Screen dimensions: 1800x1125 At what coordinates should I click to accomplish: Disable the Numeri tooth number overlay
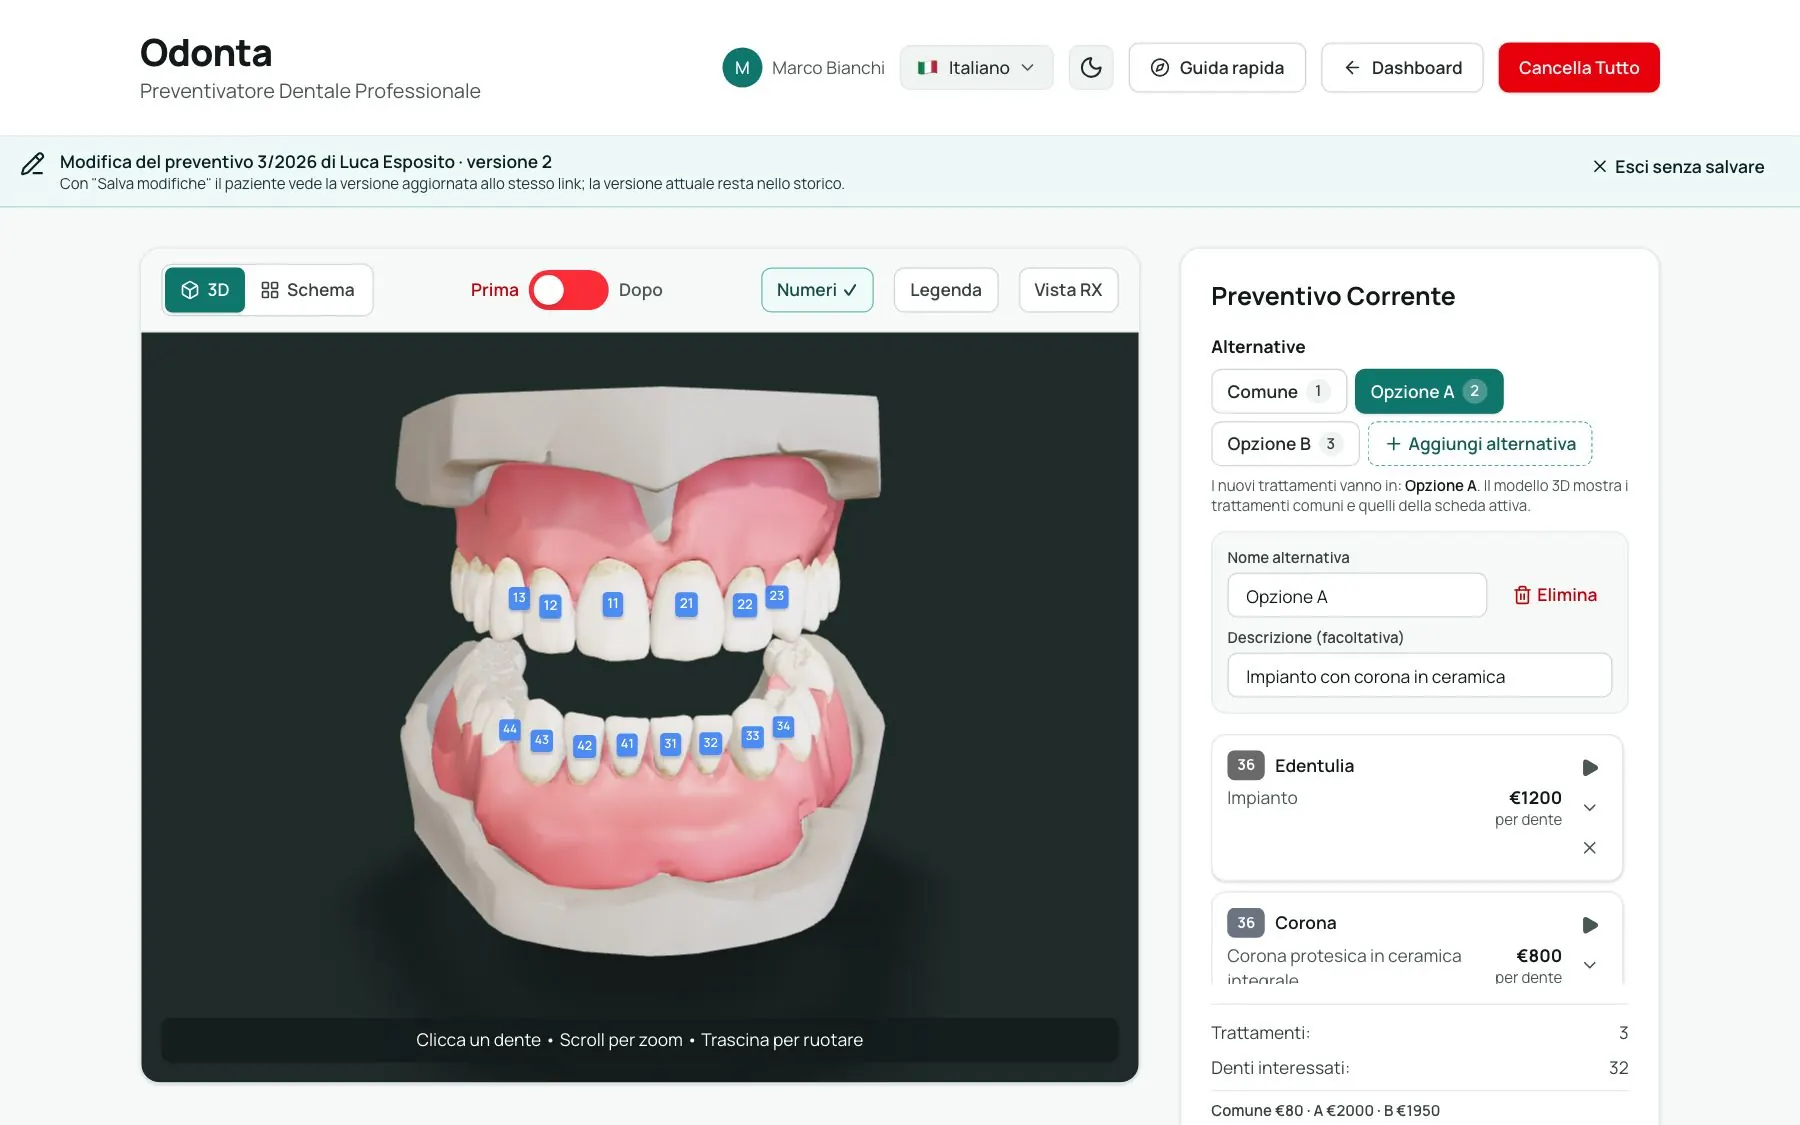[x=817, y=290]
